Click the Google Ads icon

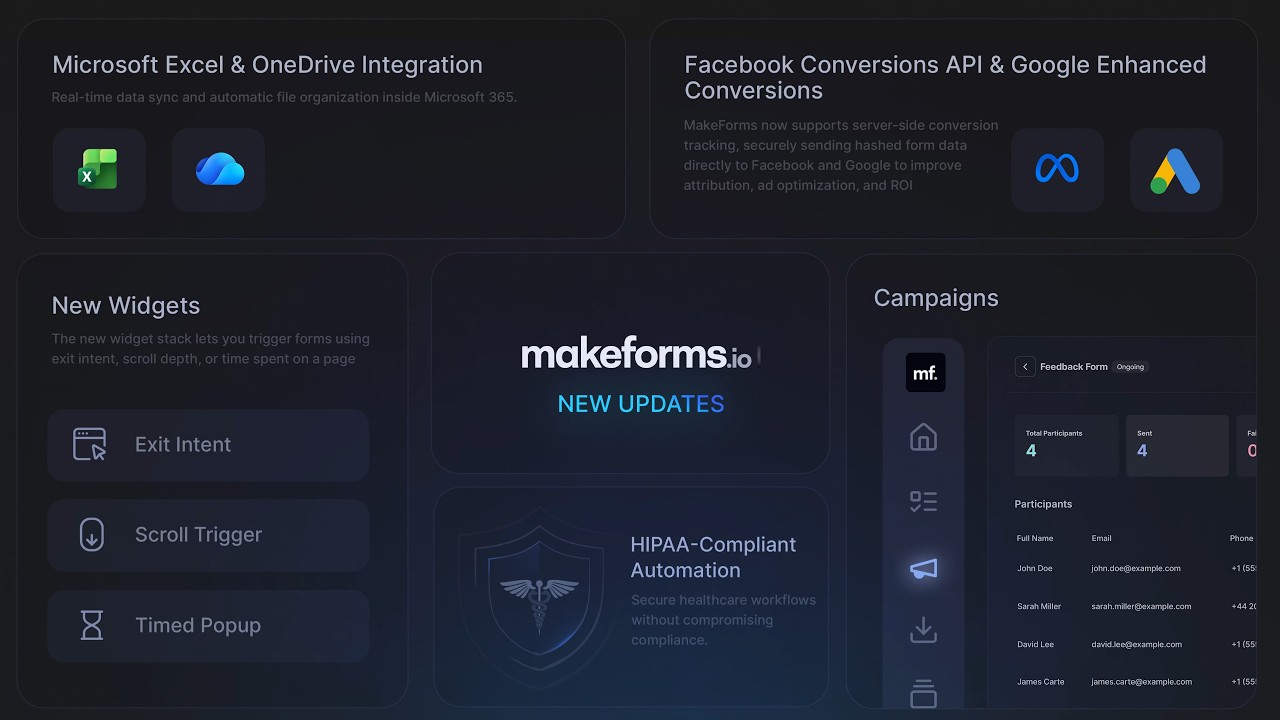[1176, 170]
